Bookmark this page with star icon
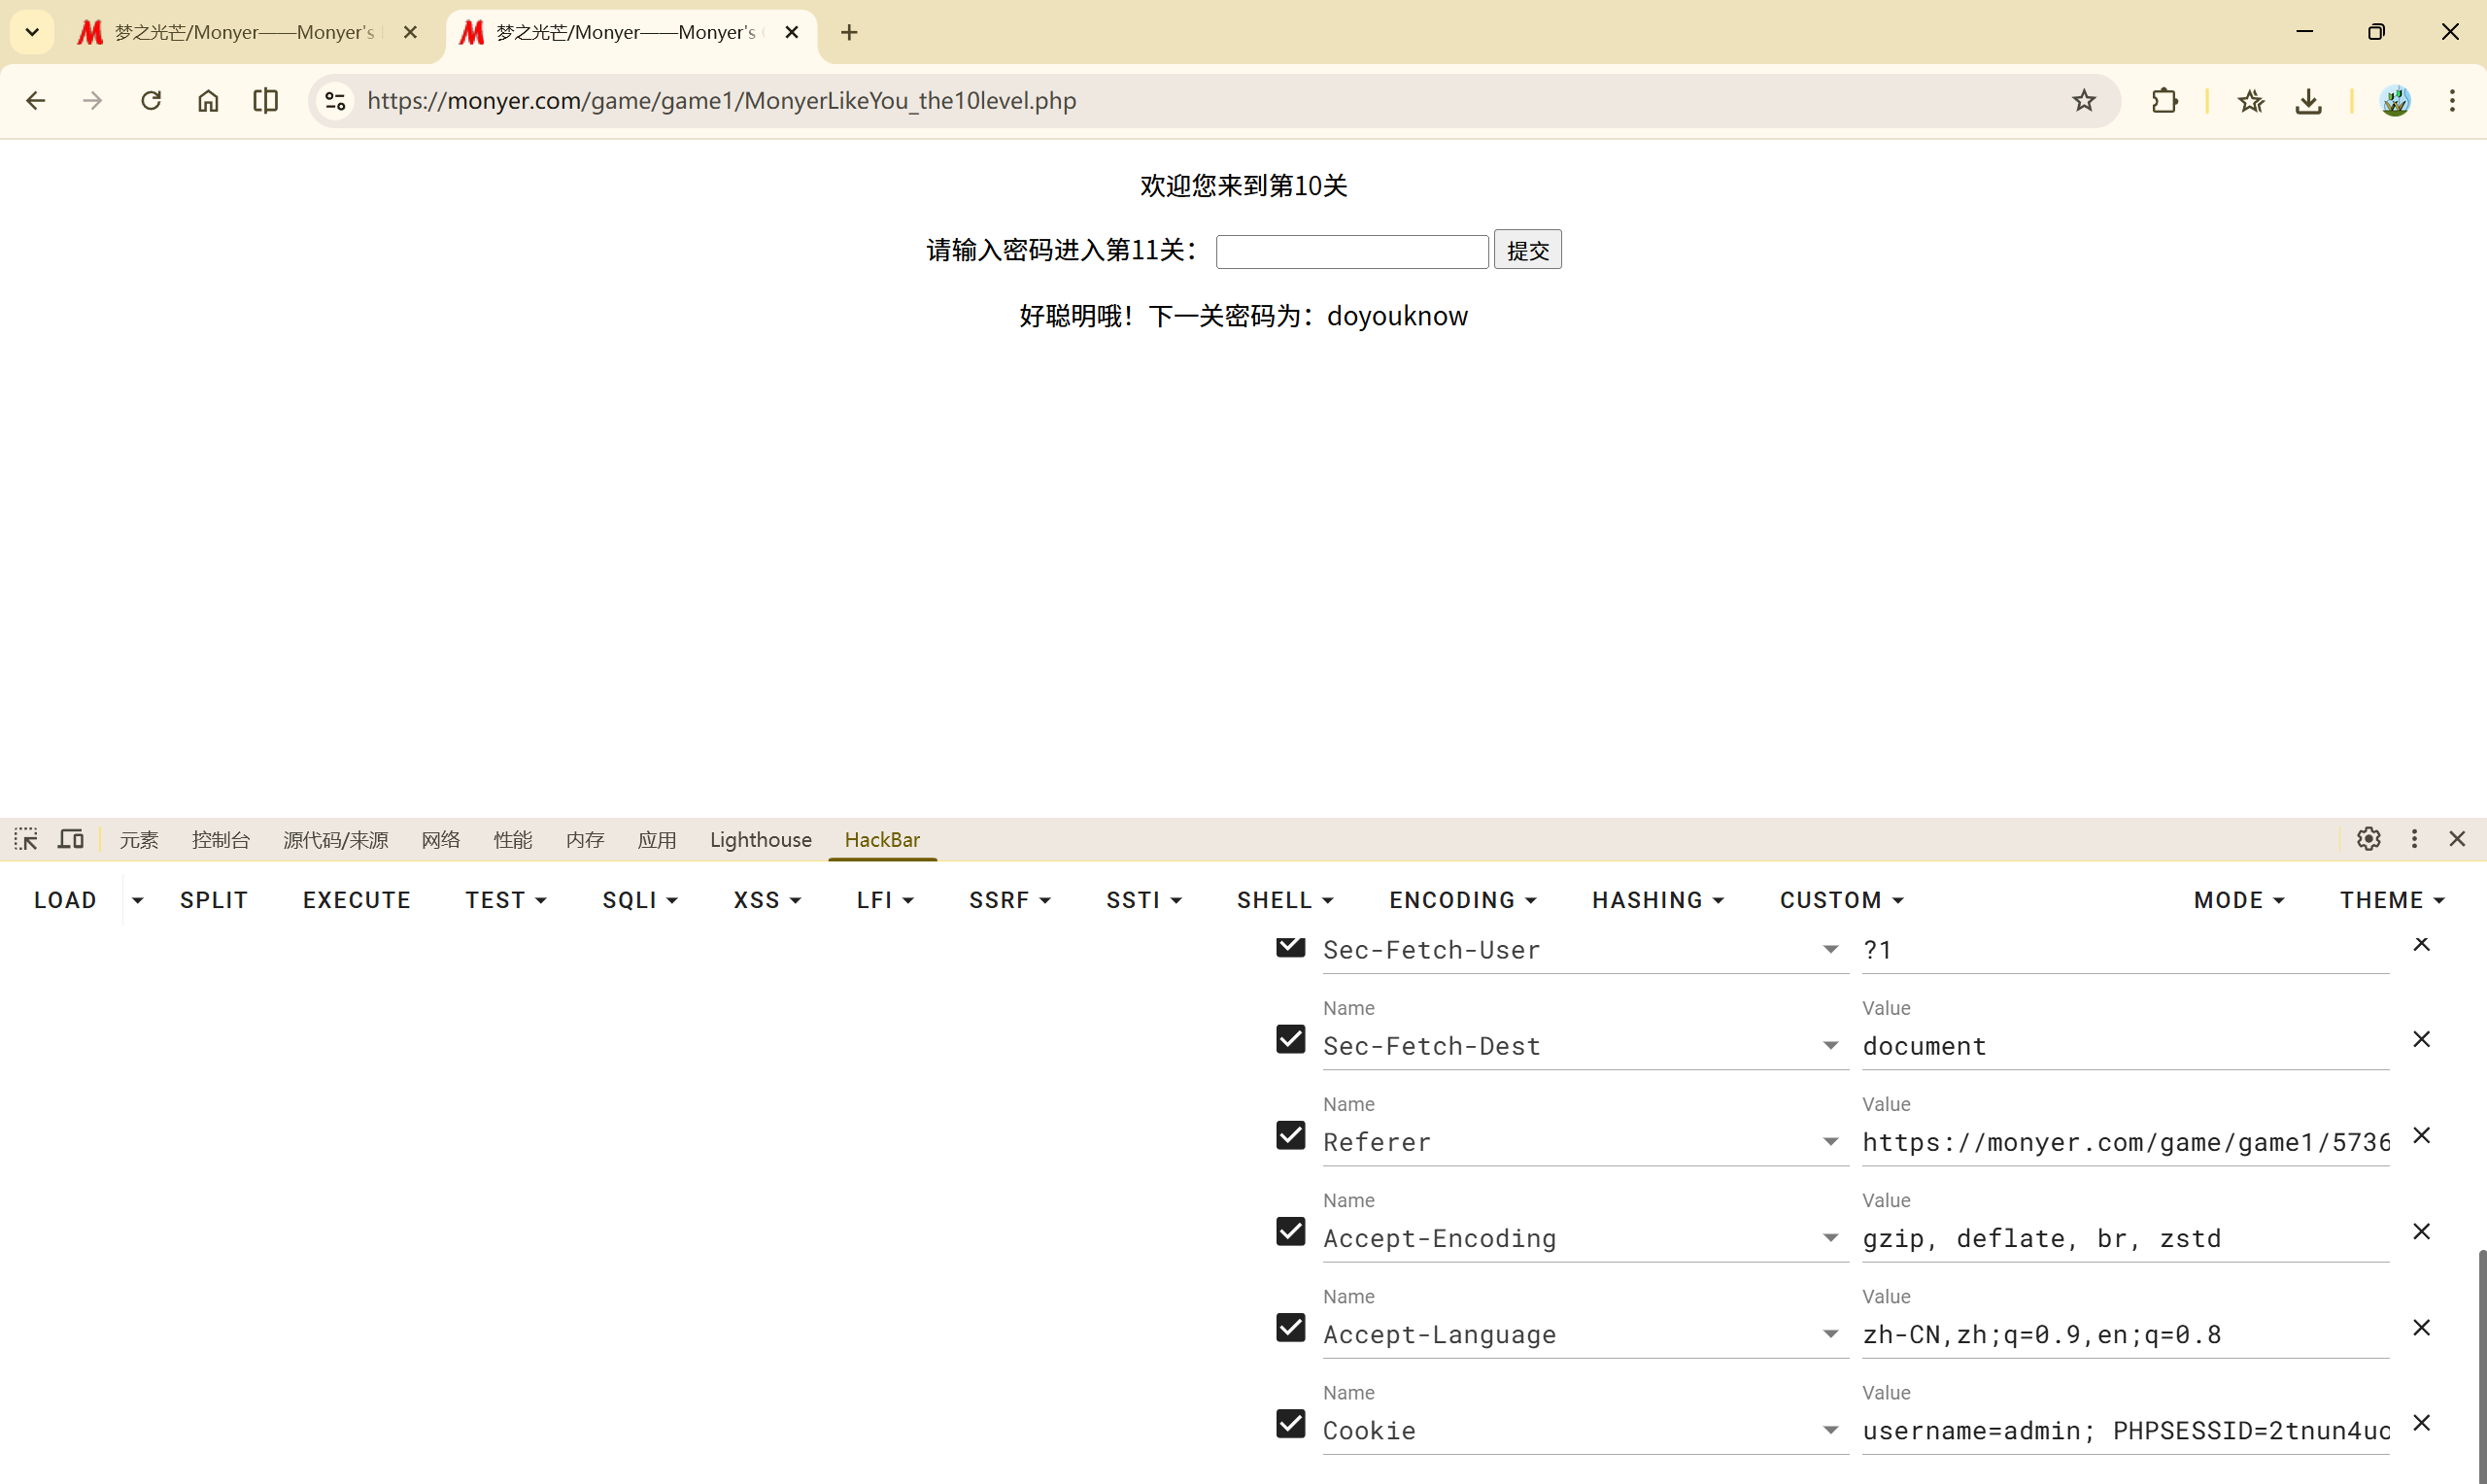Screen dimensions: 2487x1484 point(2083,101)
